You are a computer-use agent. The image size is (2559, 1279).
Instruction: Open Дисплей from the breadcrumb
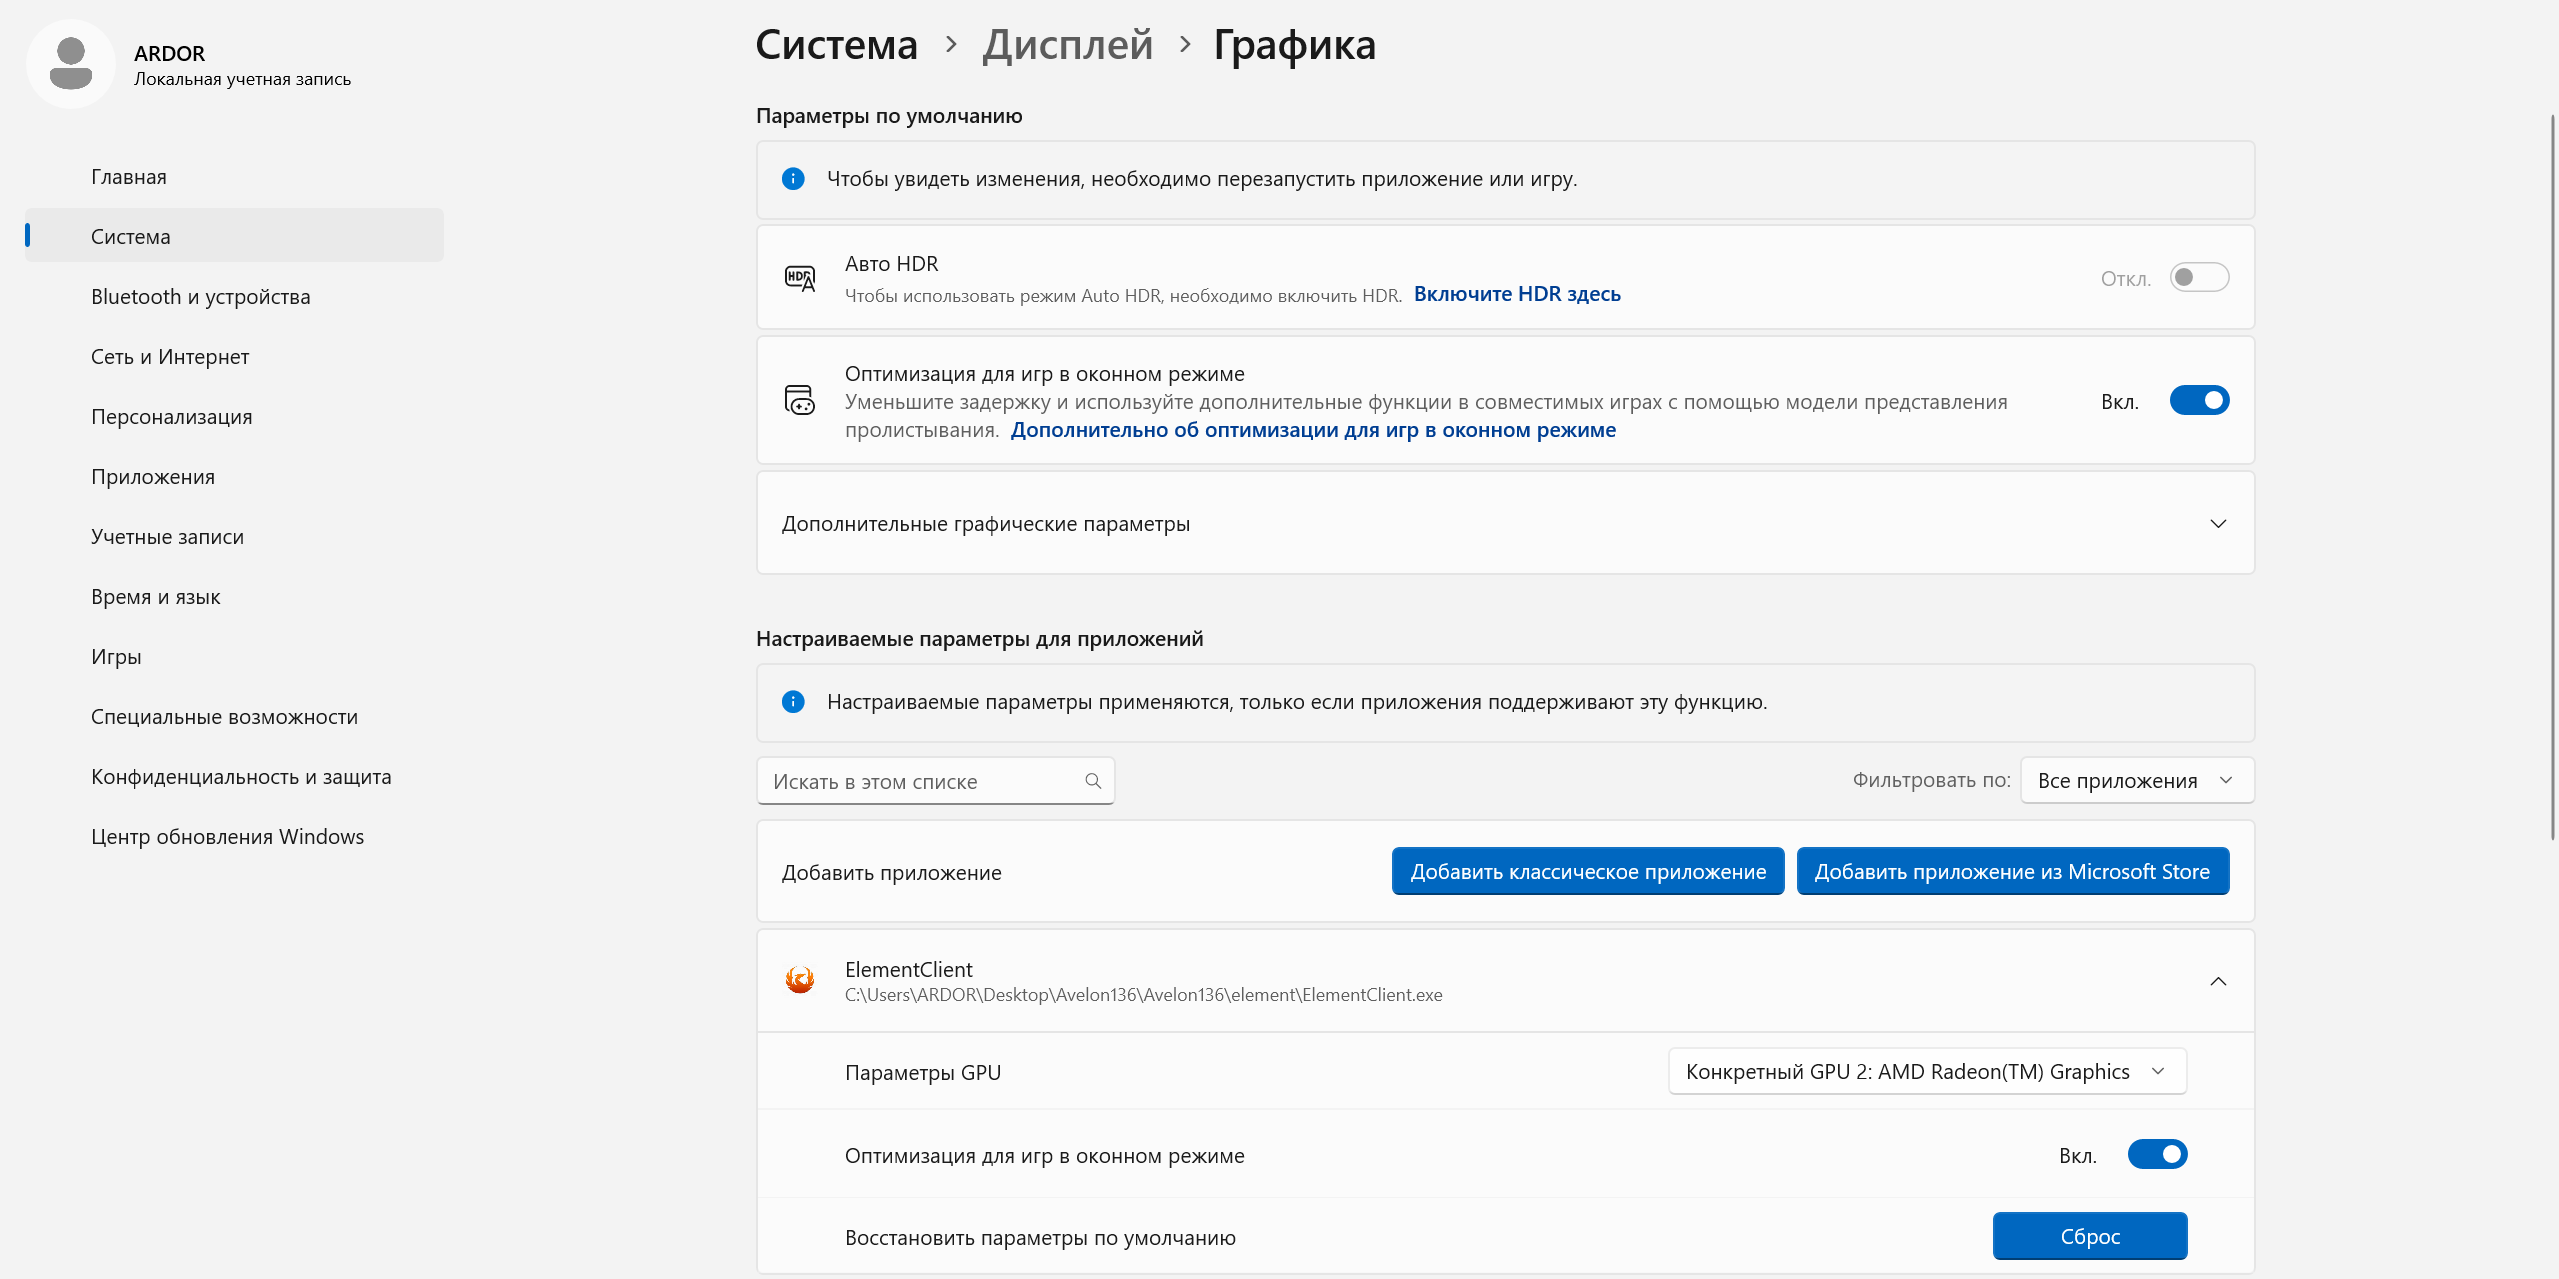(x=1066, y=44)
